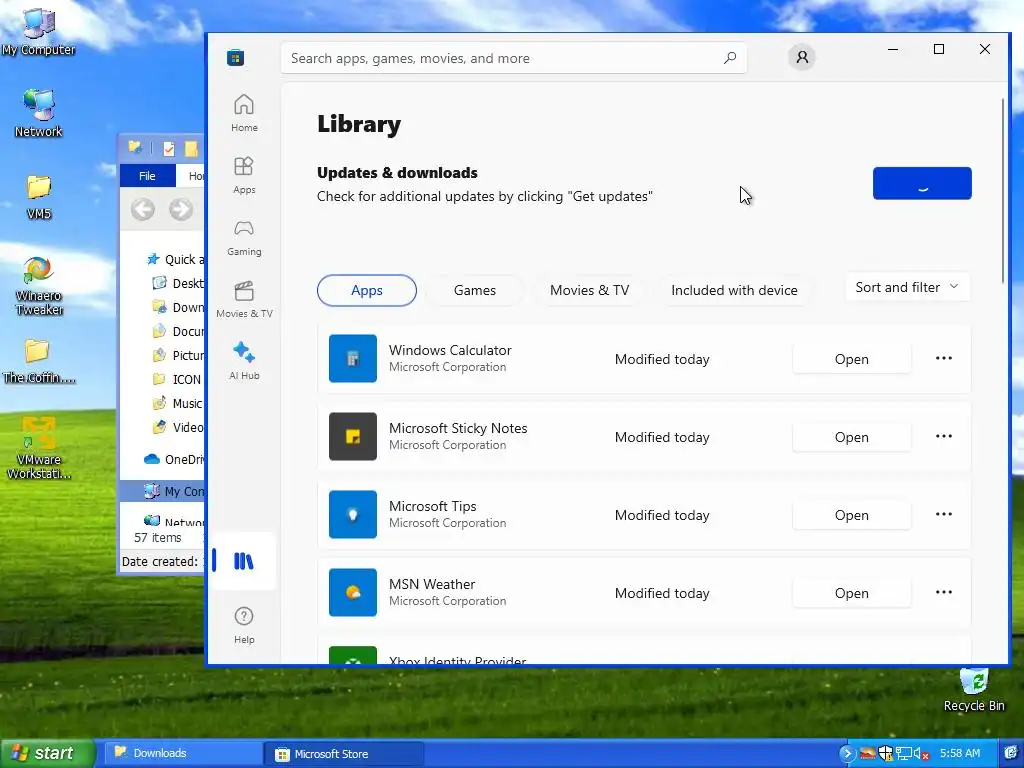Open AI Hub in Store sidebar

(x=244, y=361)
